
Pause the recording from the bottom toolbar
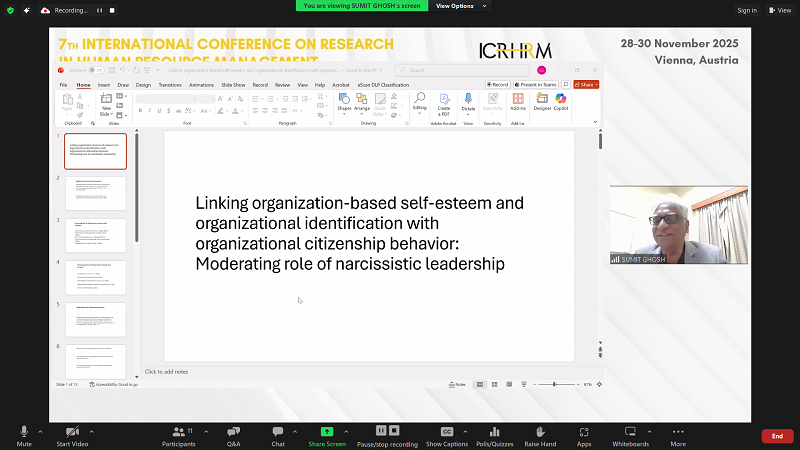[381, 431]
